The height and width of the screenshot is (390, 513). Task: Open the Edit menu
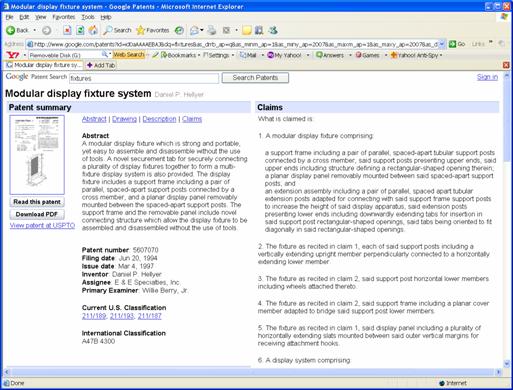(x=24, y=17)
